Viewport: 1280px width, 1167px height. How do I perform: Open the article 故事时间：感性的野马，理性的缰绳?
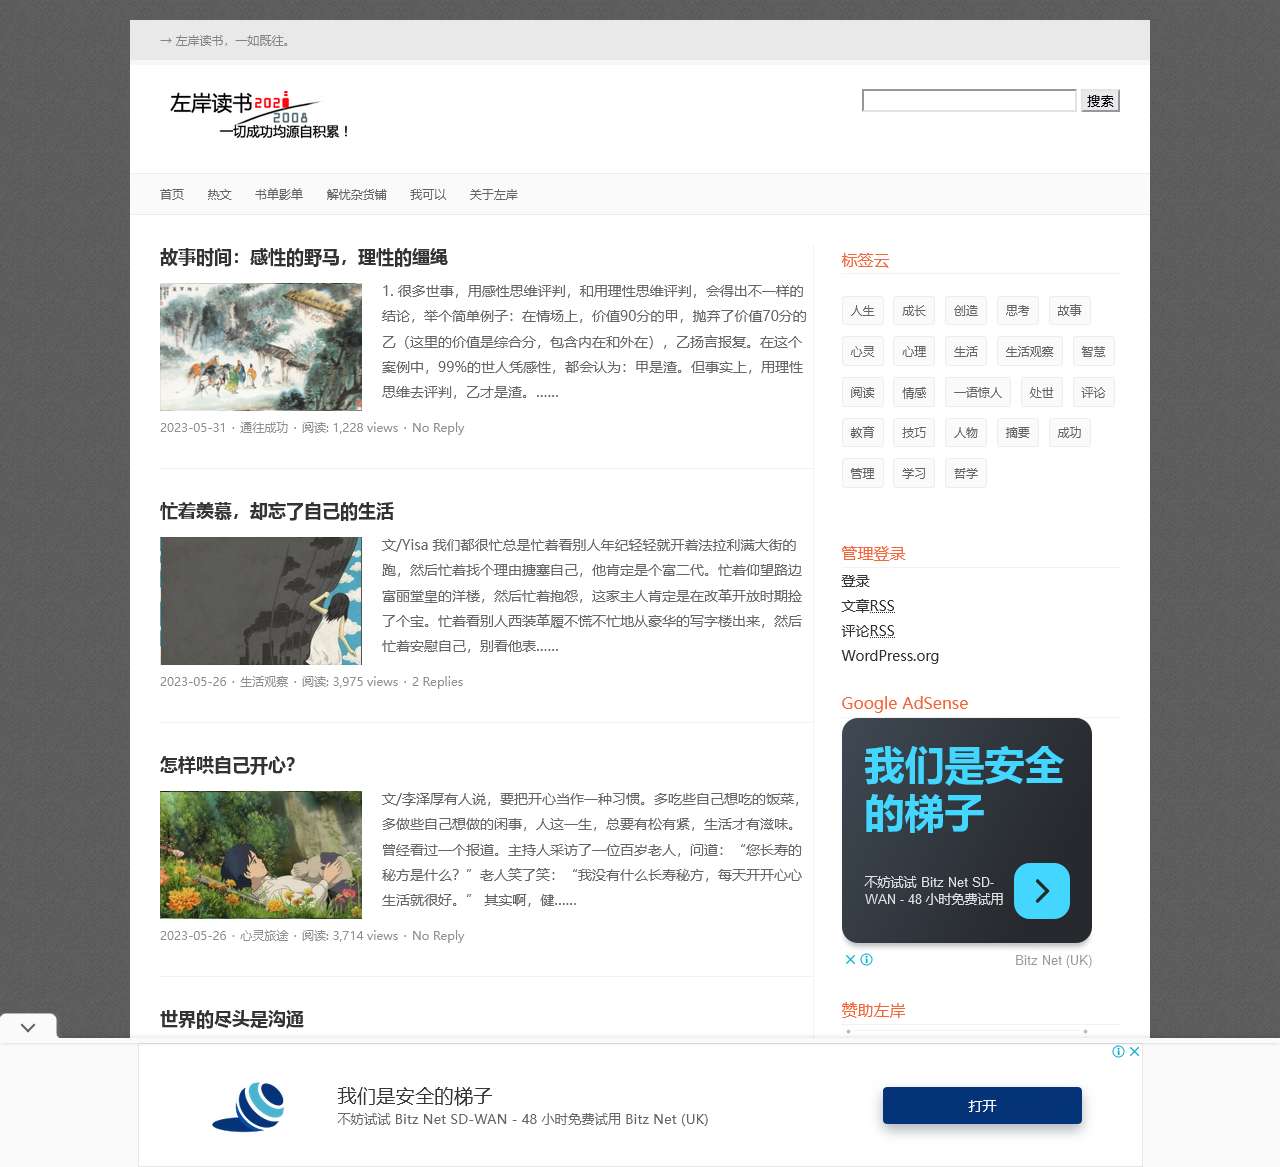pyautogui.click(x=304, y=257)
